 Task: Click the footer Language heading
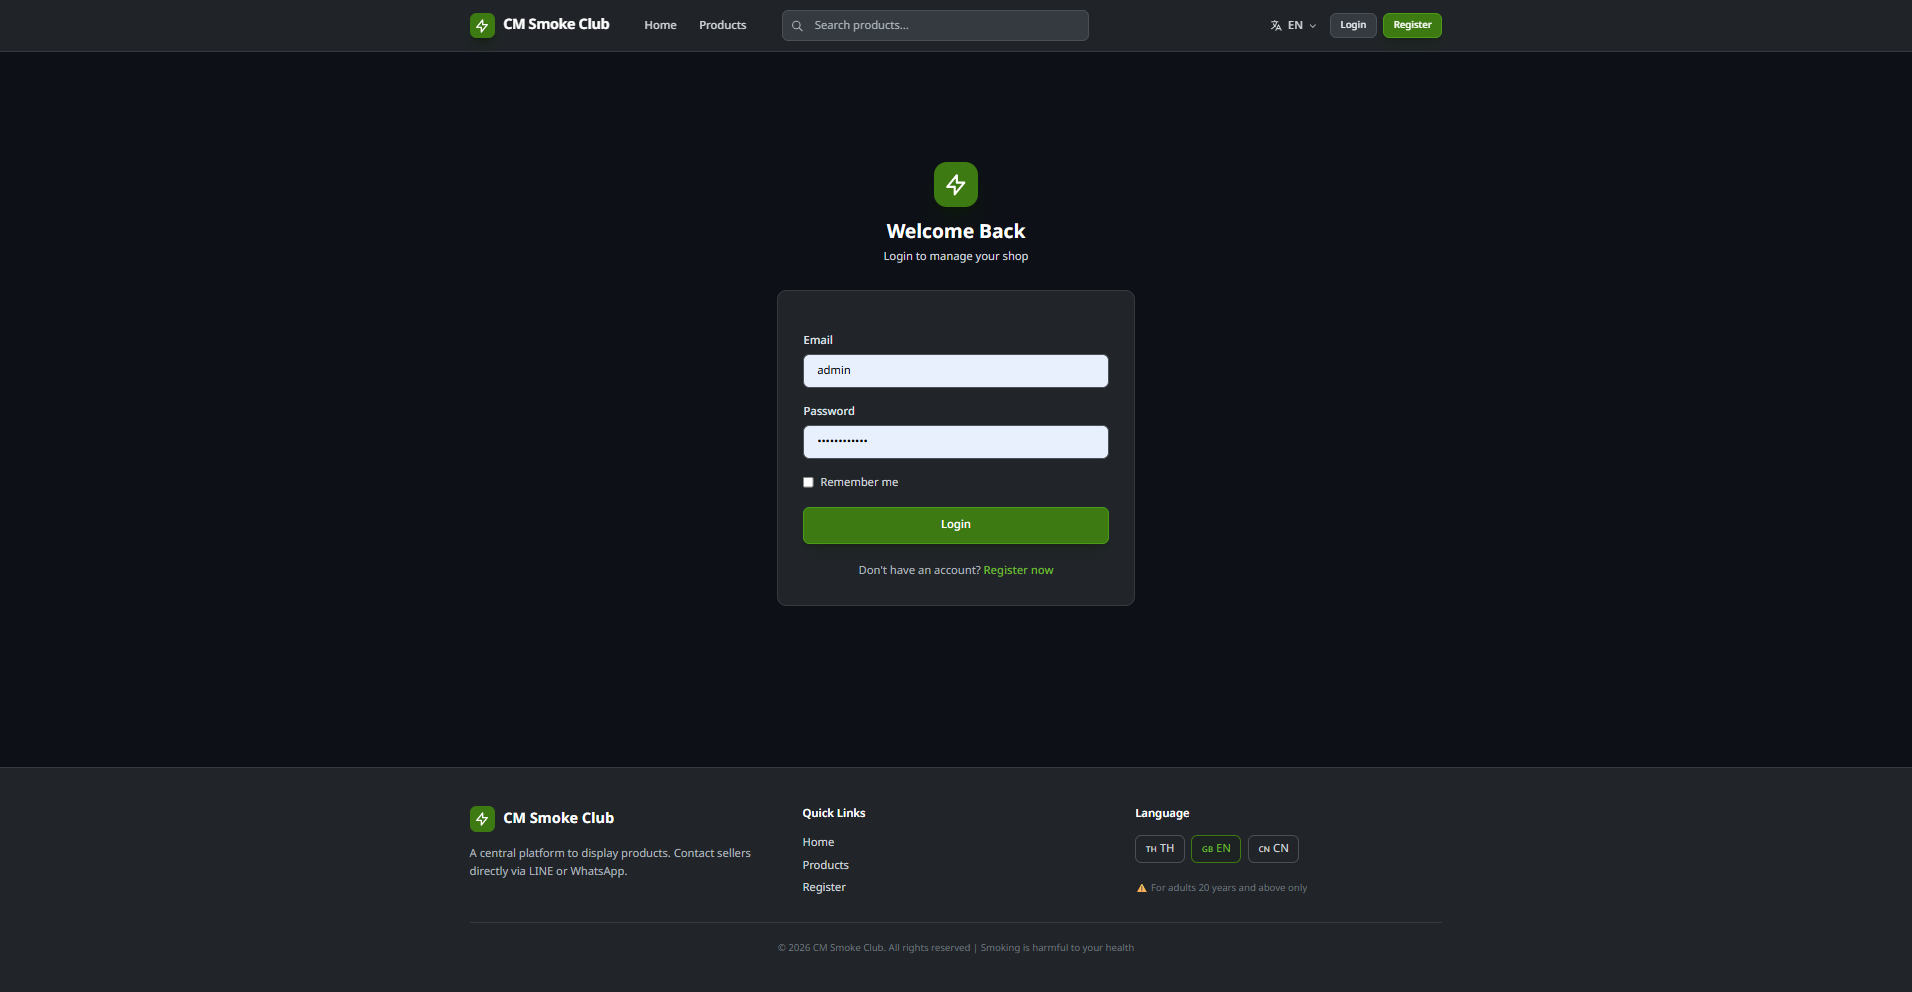pyautogui.click(x=1162, y=813)
